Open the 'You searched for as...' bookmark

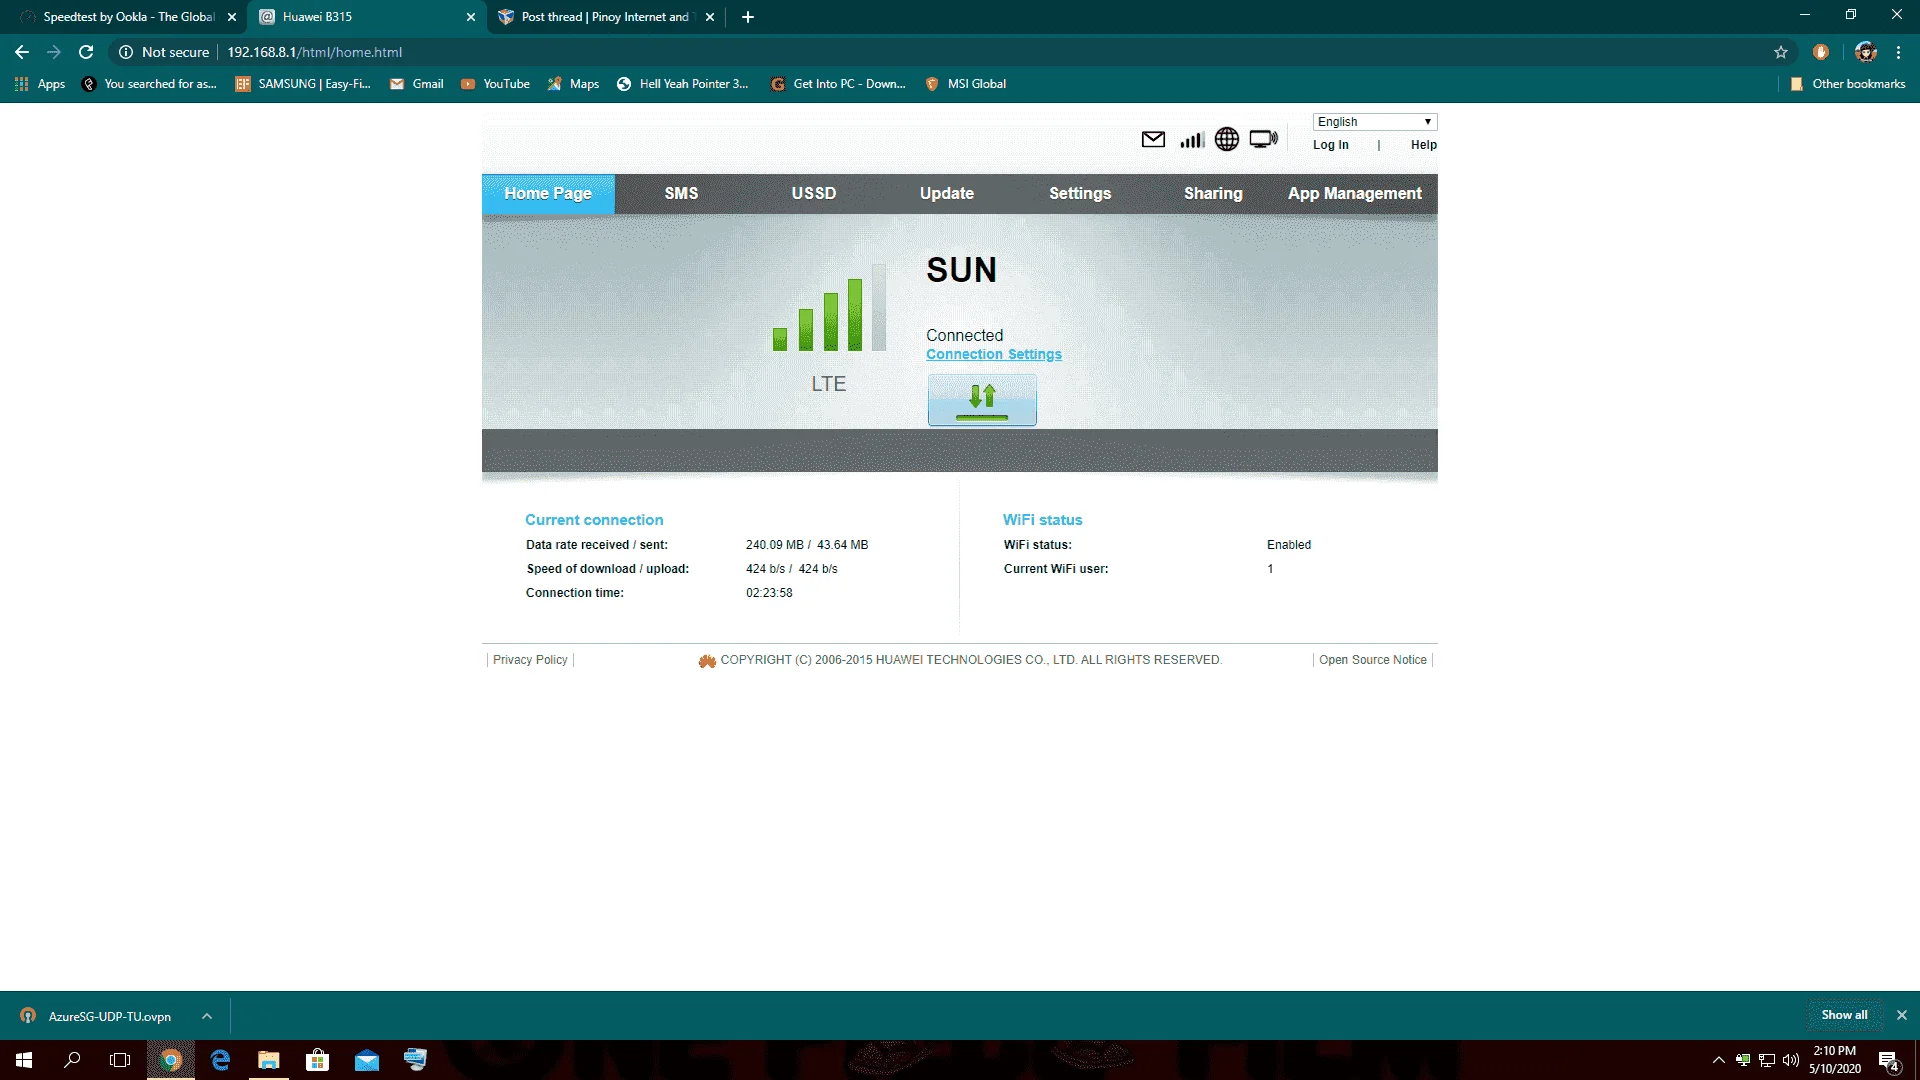click(x=150, y=84)
